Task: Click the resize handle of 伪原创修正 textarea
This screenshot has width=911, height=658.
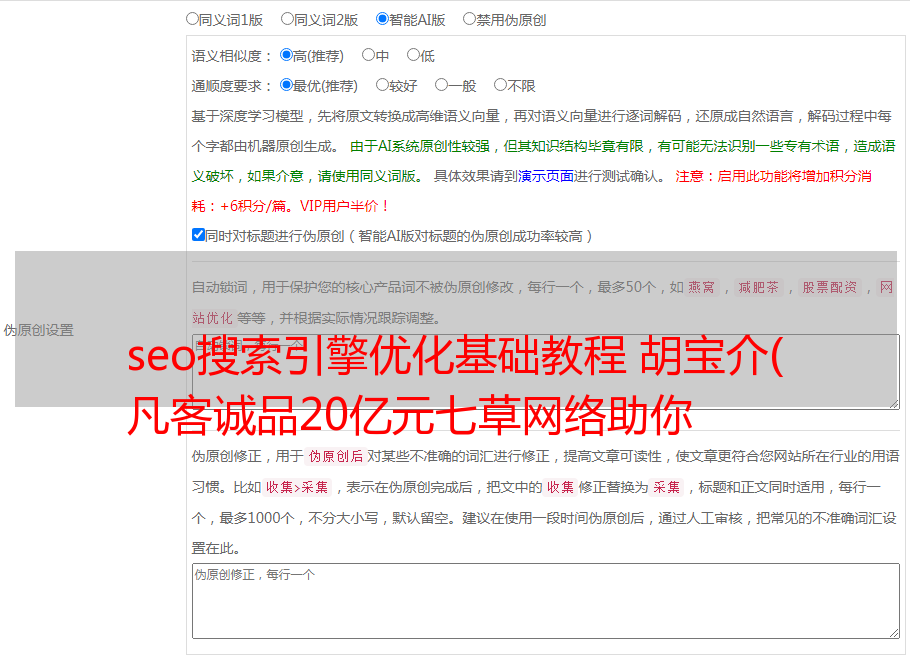Action: click(x=894, y=633)
